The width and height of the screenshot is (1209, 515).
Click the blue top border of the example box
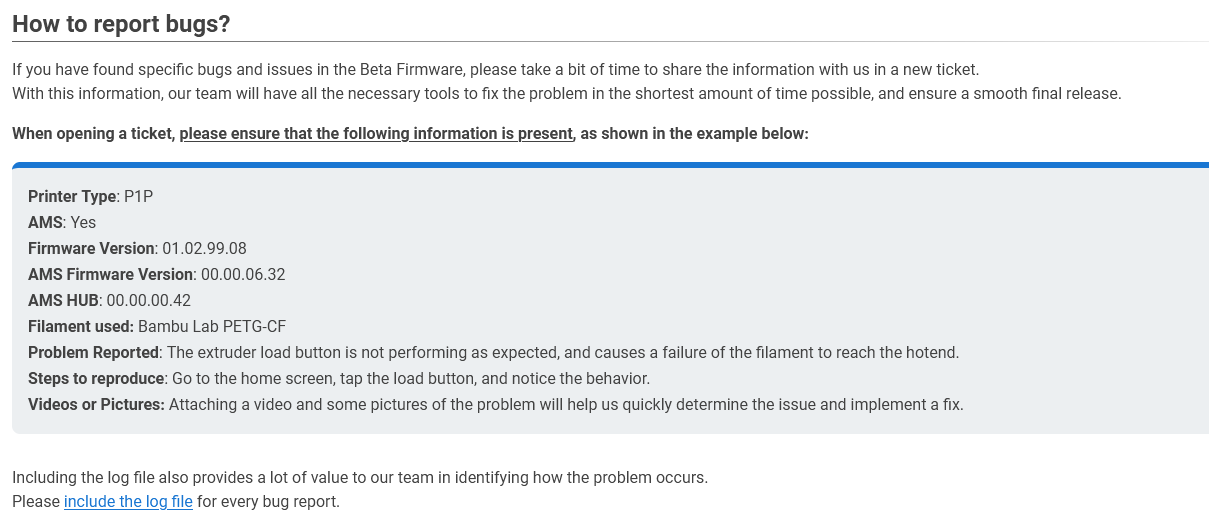[610, 165]
